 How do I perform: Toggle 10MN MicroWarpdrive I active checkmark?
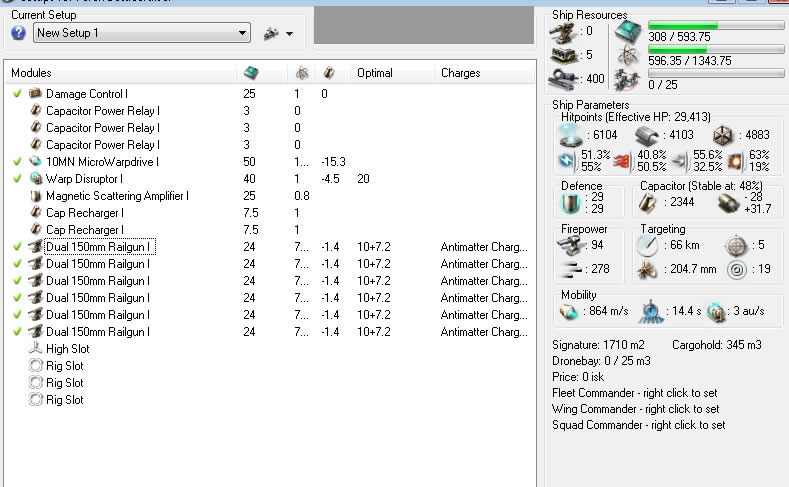point(18,161)
